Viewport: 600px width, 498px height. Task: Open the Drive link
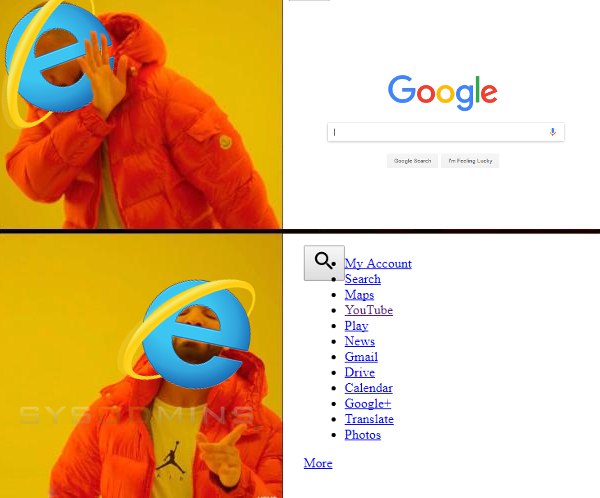(x=360, y=372)
